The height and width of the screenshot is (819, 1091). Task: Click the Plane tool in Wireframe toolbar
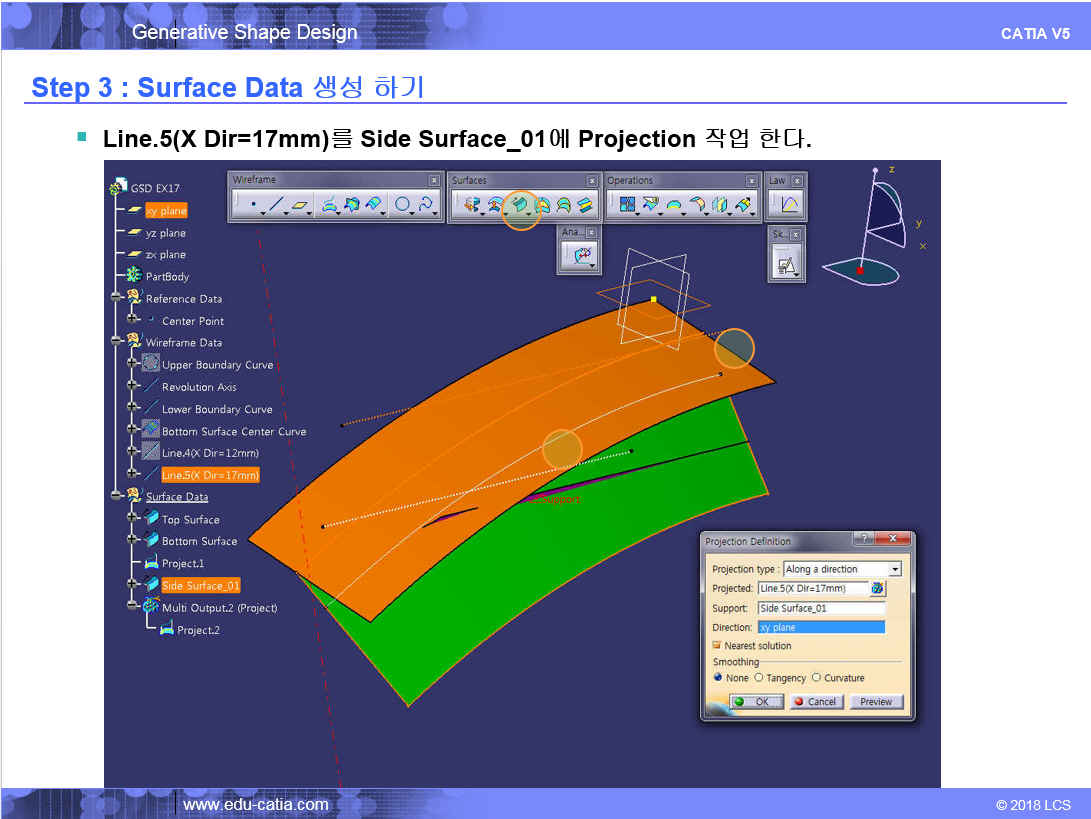(301, 205)
